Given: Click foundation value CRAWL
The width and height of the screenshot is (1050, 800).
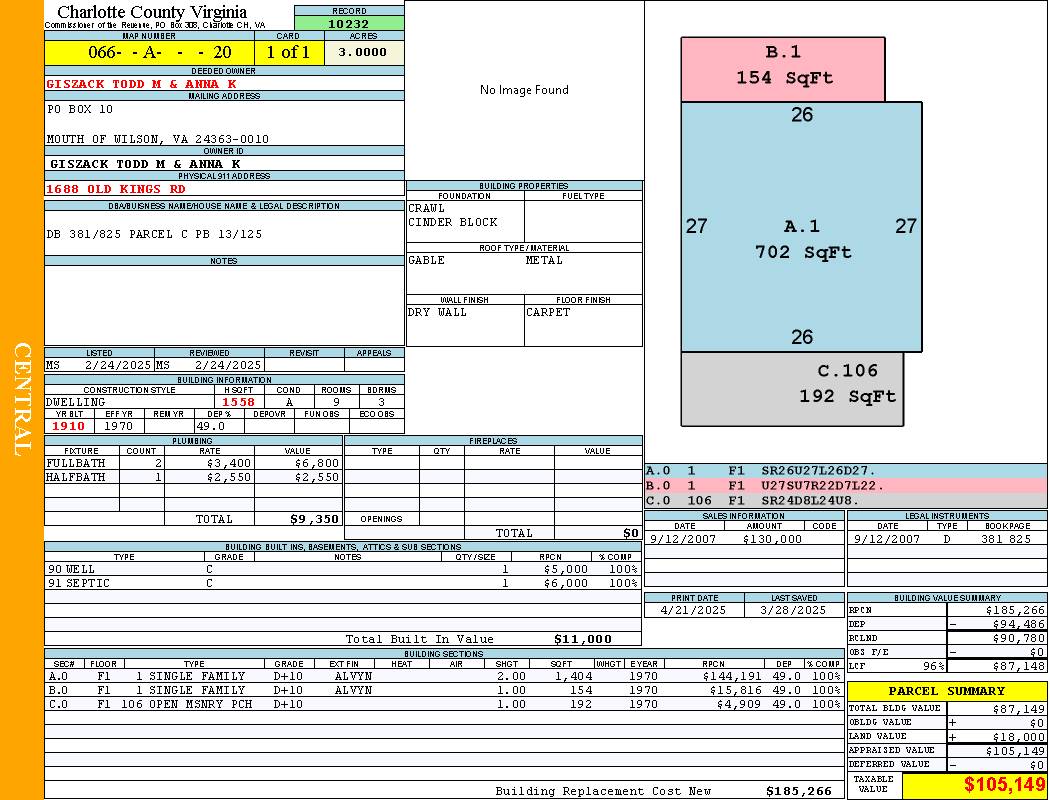Looking at the screenshot, I should point(427,208).
